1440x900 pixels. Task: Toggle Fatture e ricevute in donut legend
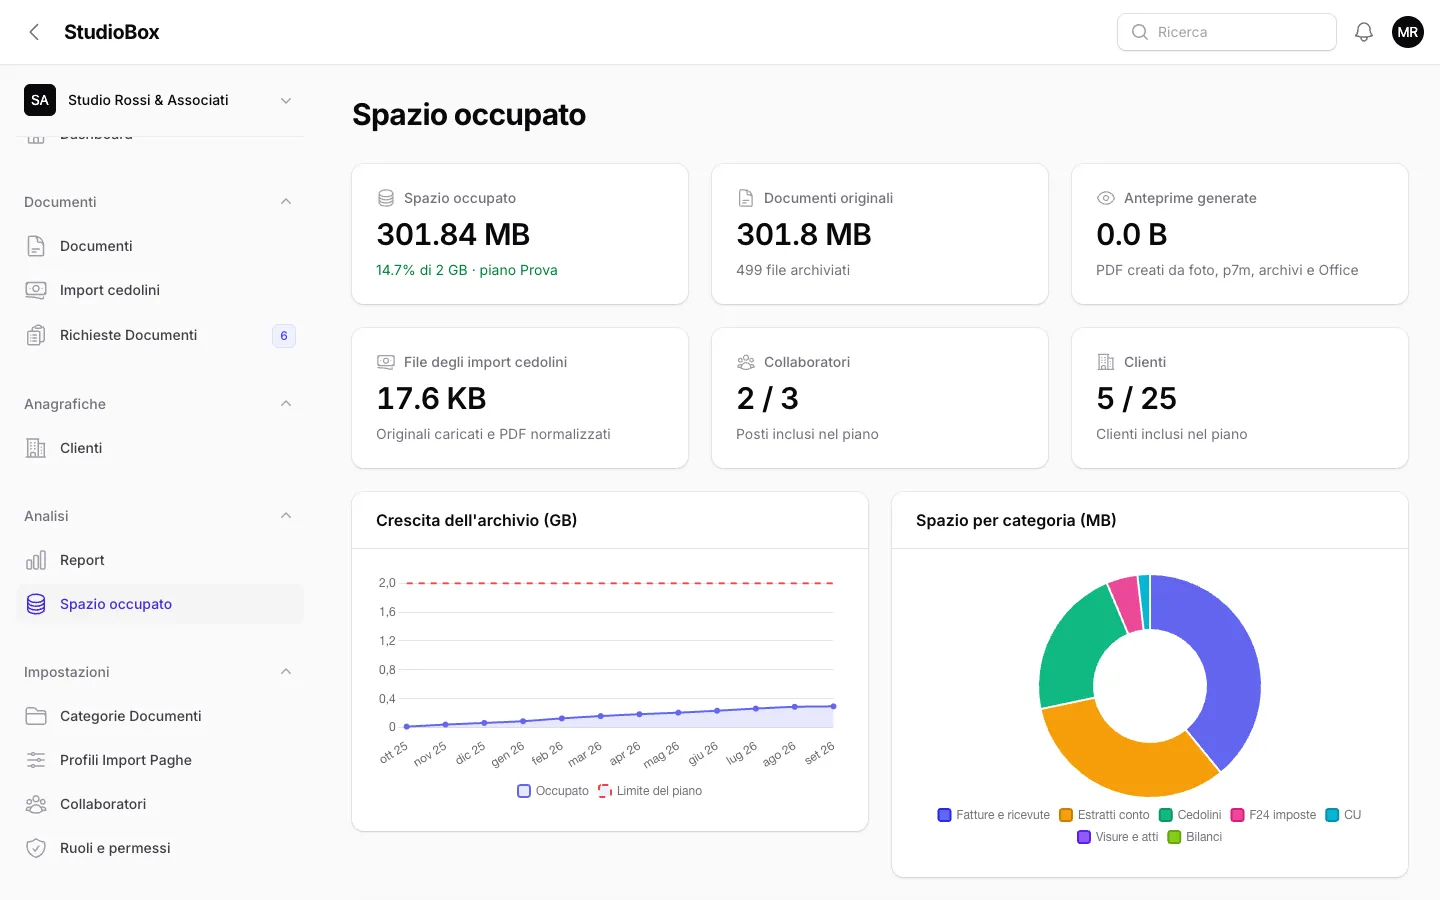coord(994,815)
